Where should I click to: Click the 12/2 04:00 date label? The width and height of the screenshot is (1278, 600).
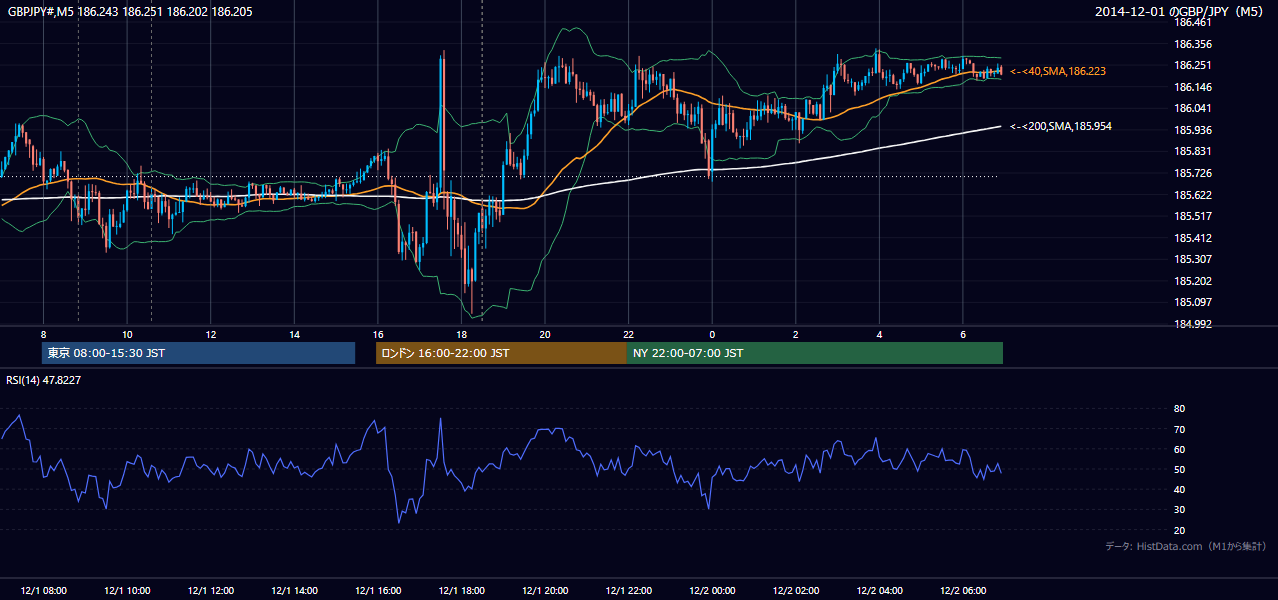pyautogui.click(x=879, y=590)
